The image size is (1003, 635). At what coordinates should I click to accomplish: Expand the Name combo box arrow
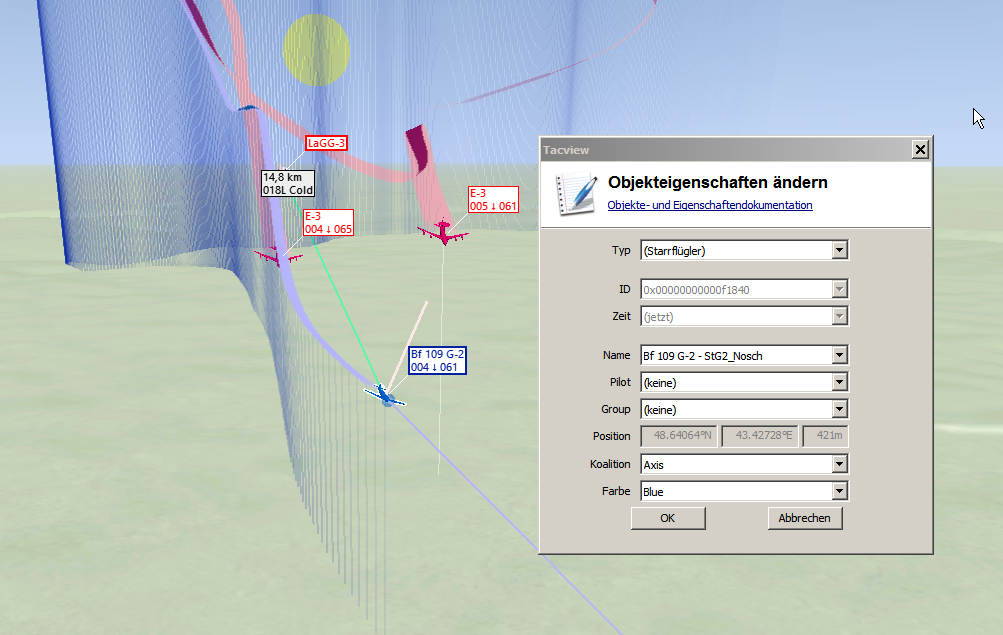pyautogui.click(x=840, y=355)
